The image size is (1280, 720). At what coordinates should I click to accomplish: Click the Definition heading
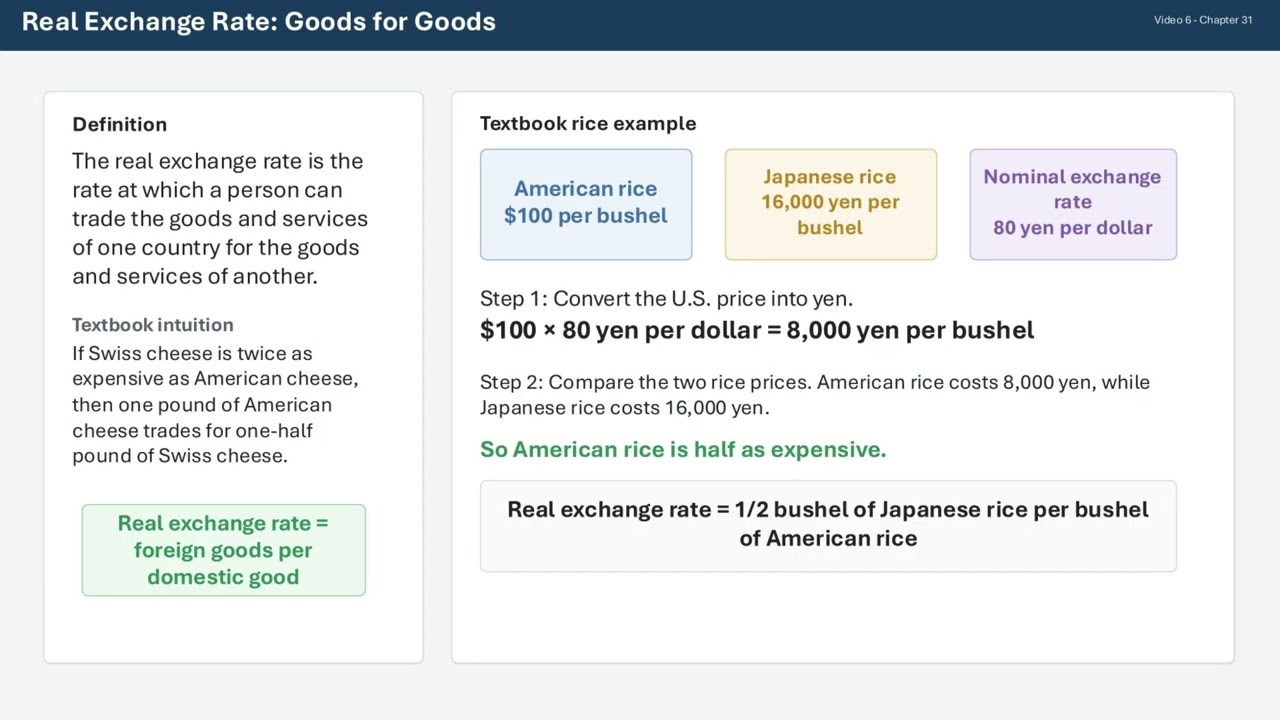tap(120, 124)
